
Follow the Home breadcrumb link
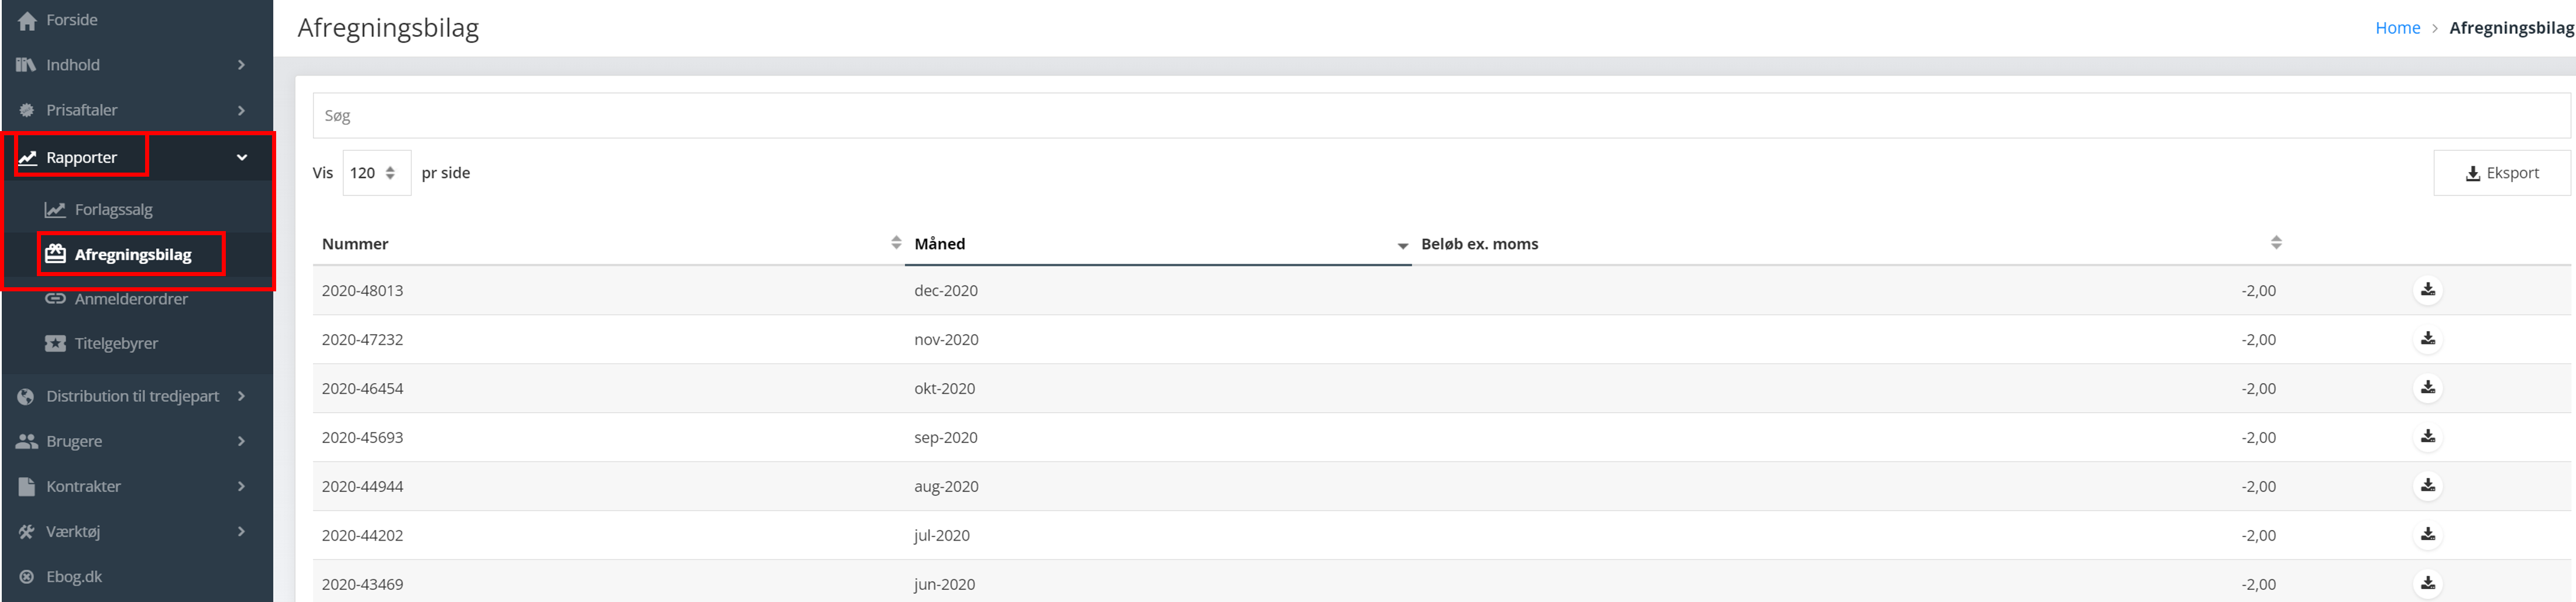pyautogui.click(x=2397, y=28)
